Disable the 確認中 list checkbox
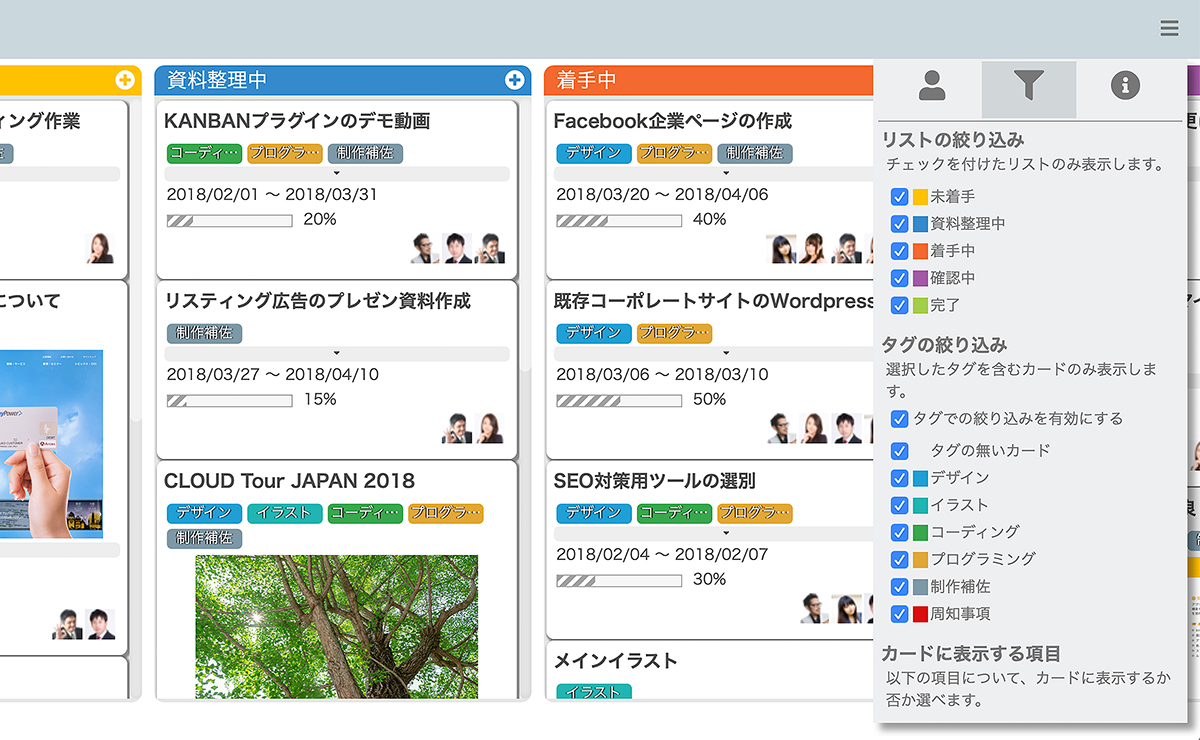 point(899,278)
